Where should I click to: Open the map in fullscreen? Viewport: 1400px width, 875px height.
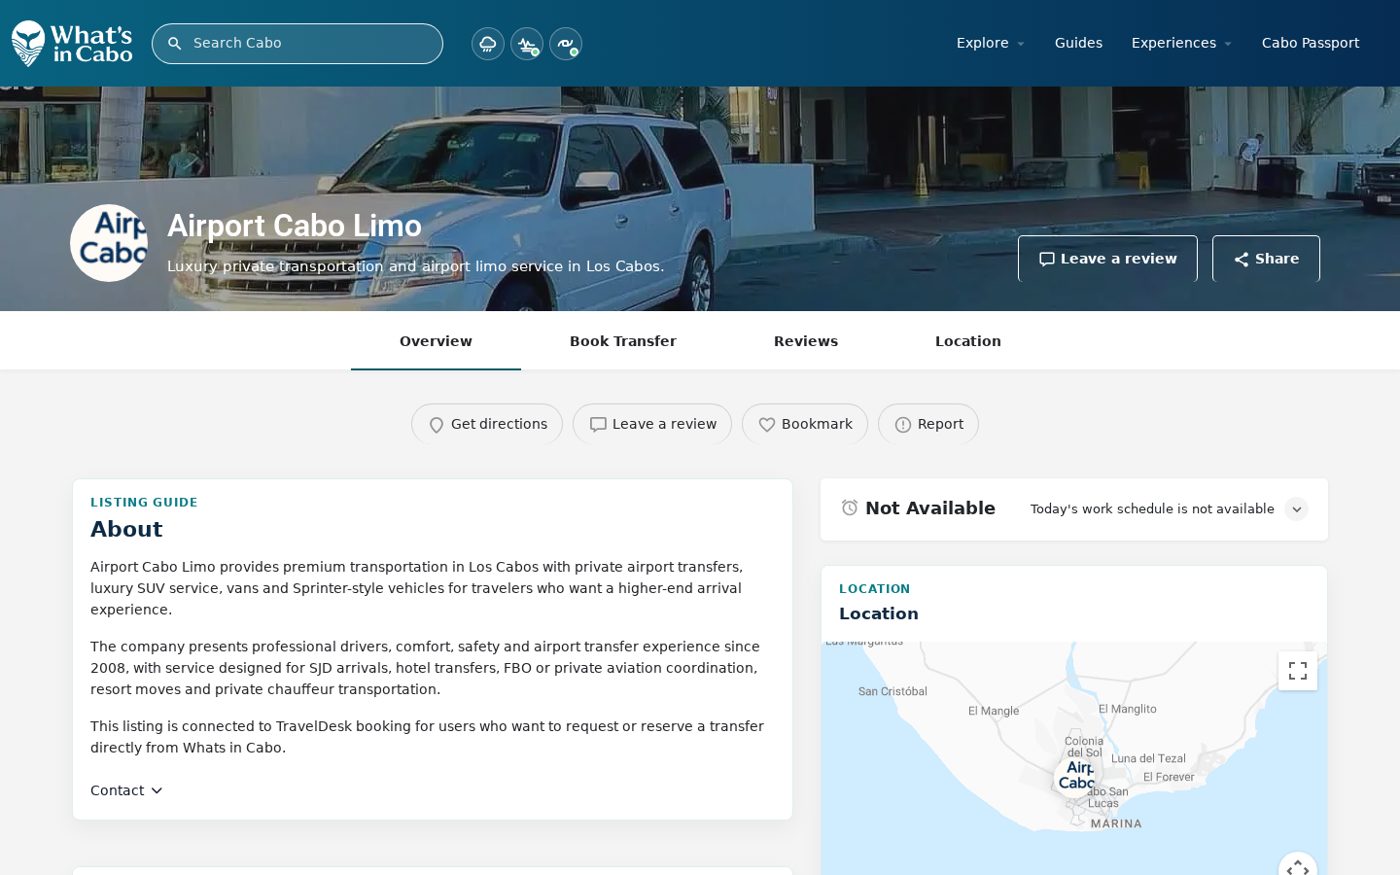pos(1297,671)
